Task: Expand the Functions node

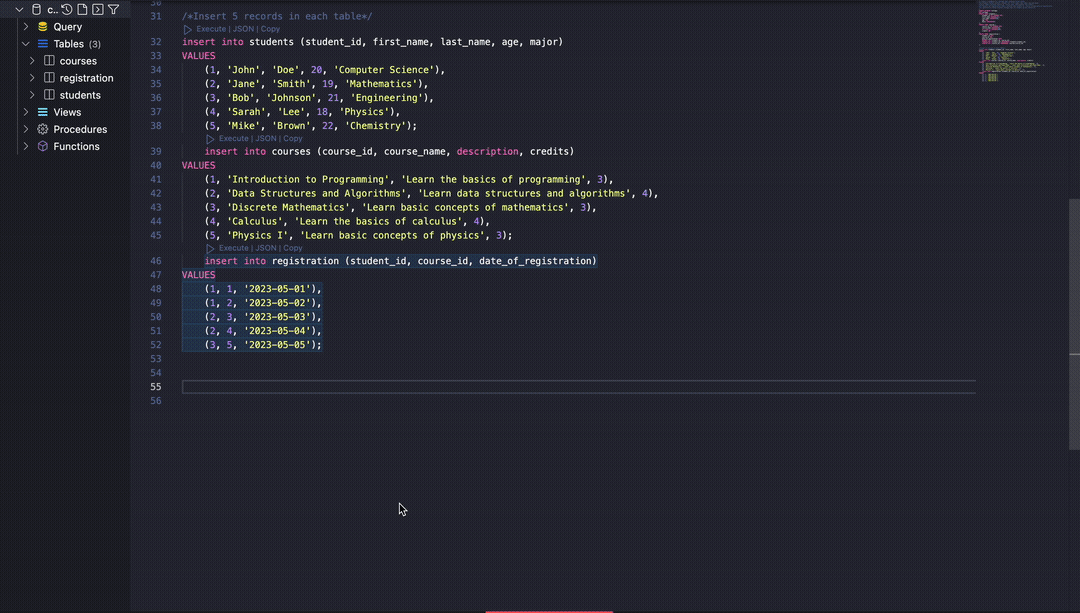Action: (x=26, y=146)
